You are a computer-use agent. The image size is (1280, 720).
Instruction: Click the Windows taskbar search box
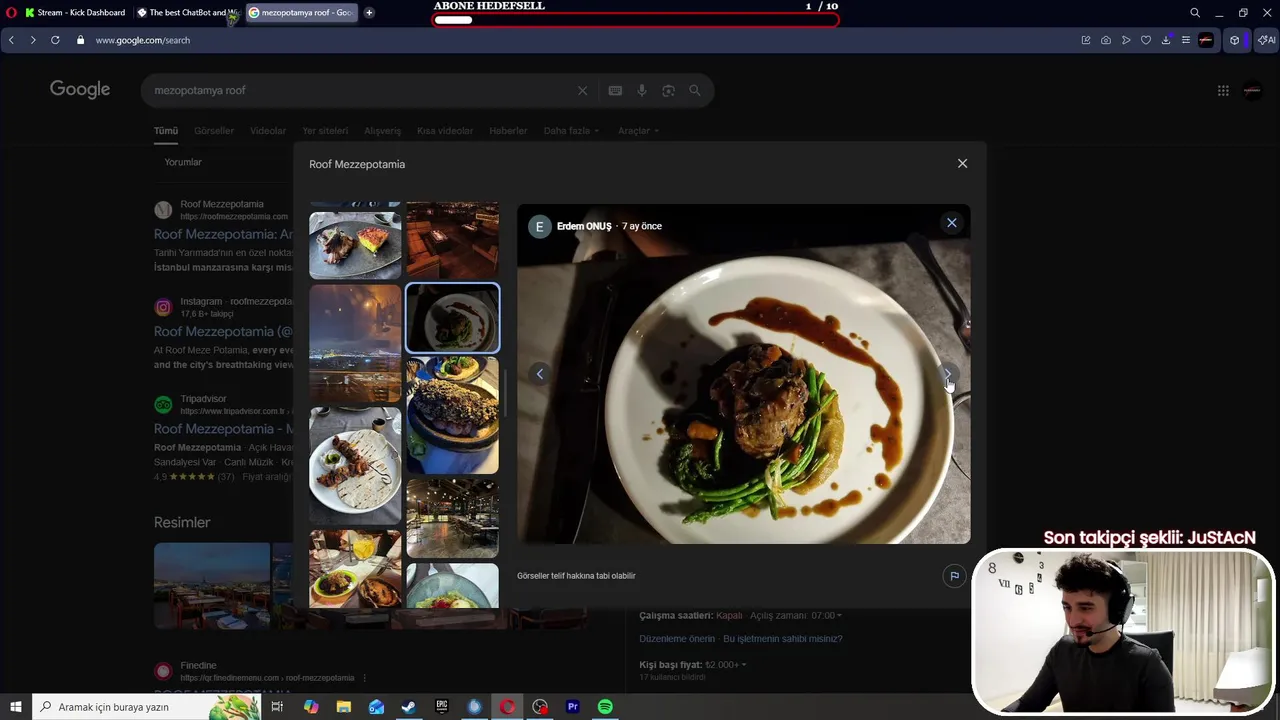click(146, 707)
